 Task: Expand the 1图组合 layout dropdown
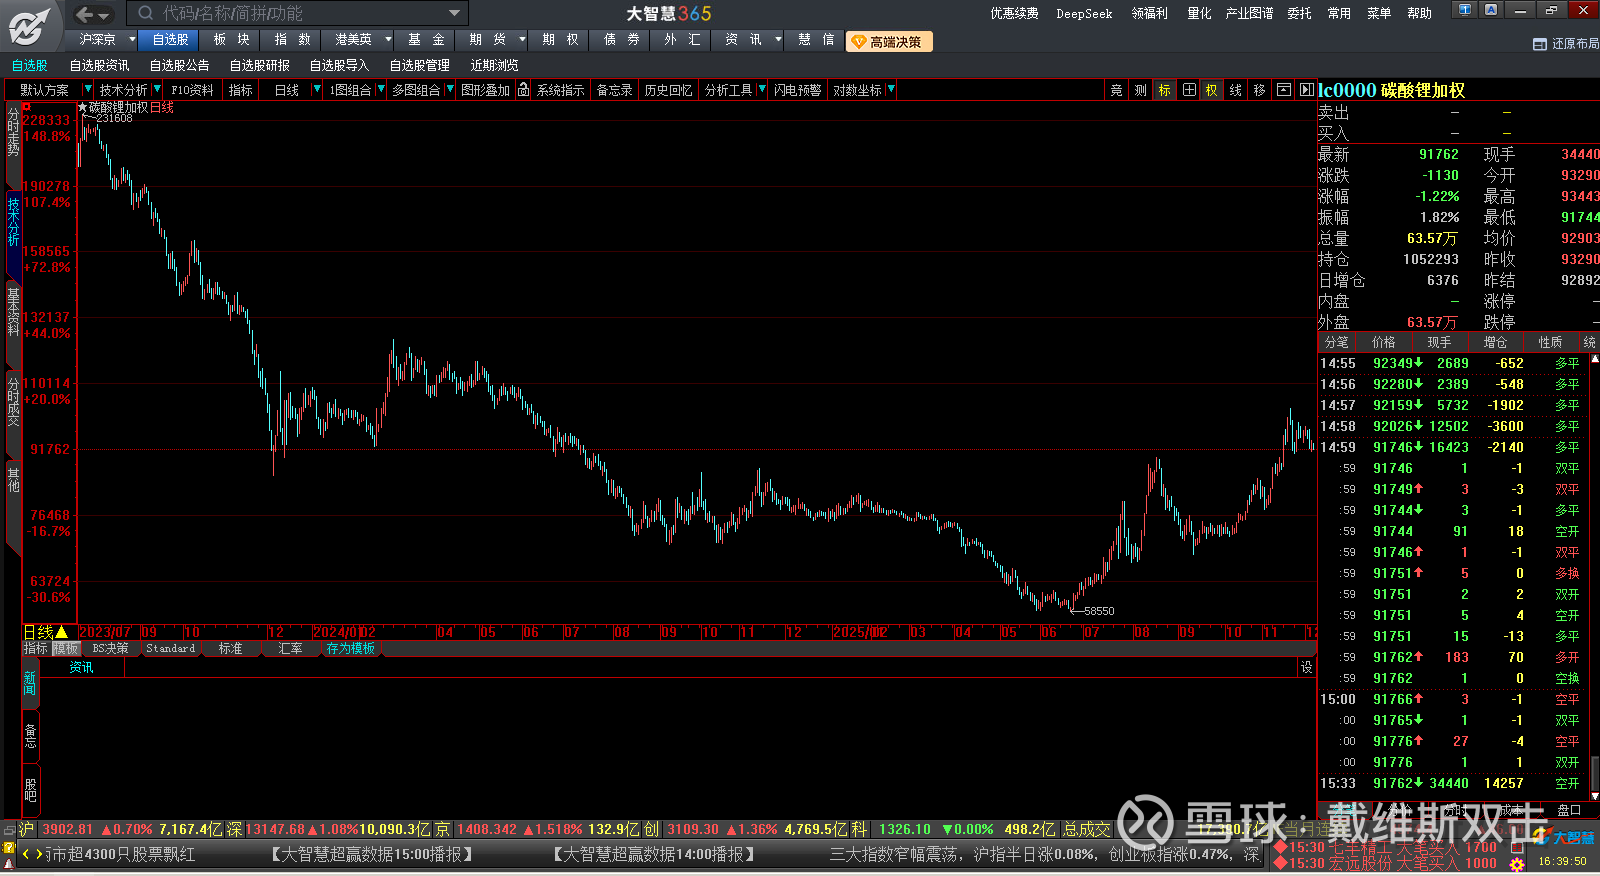pyautogui.click(x=380, y=90)
